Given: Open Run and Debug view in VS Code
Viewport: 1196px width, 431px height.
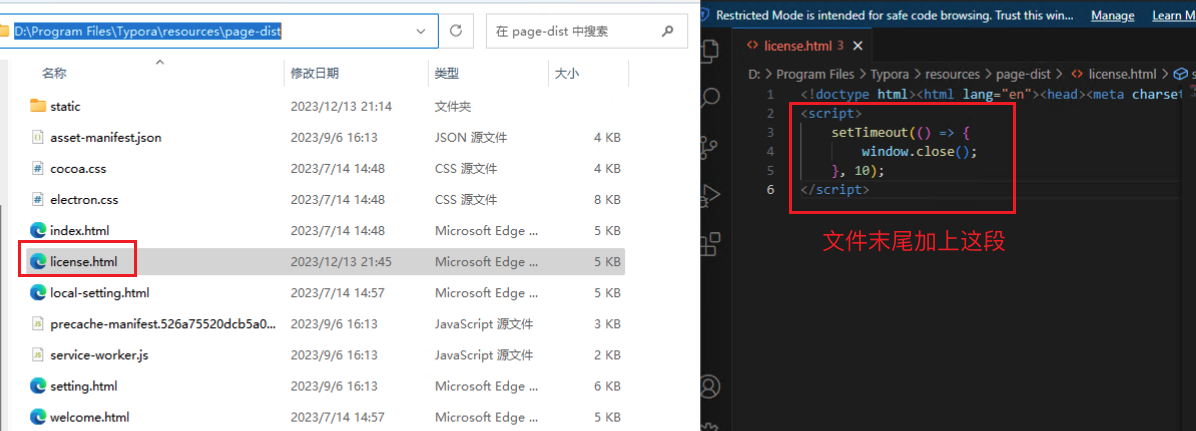Looking at the screenshot, I should pyautogui.click(x=710, y=194).
